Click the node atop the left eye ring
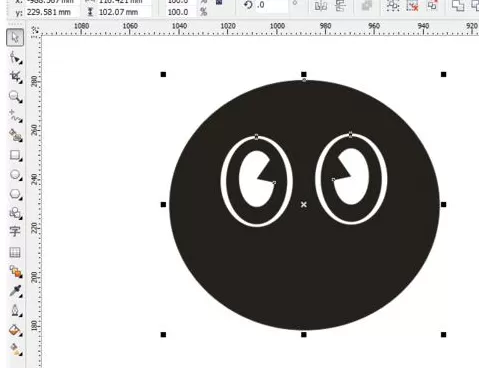Screen dimensions: 479x368 pos(256,137)
